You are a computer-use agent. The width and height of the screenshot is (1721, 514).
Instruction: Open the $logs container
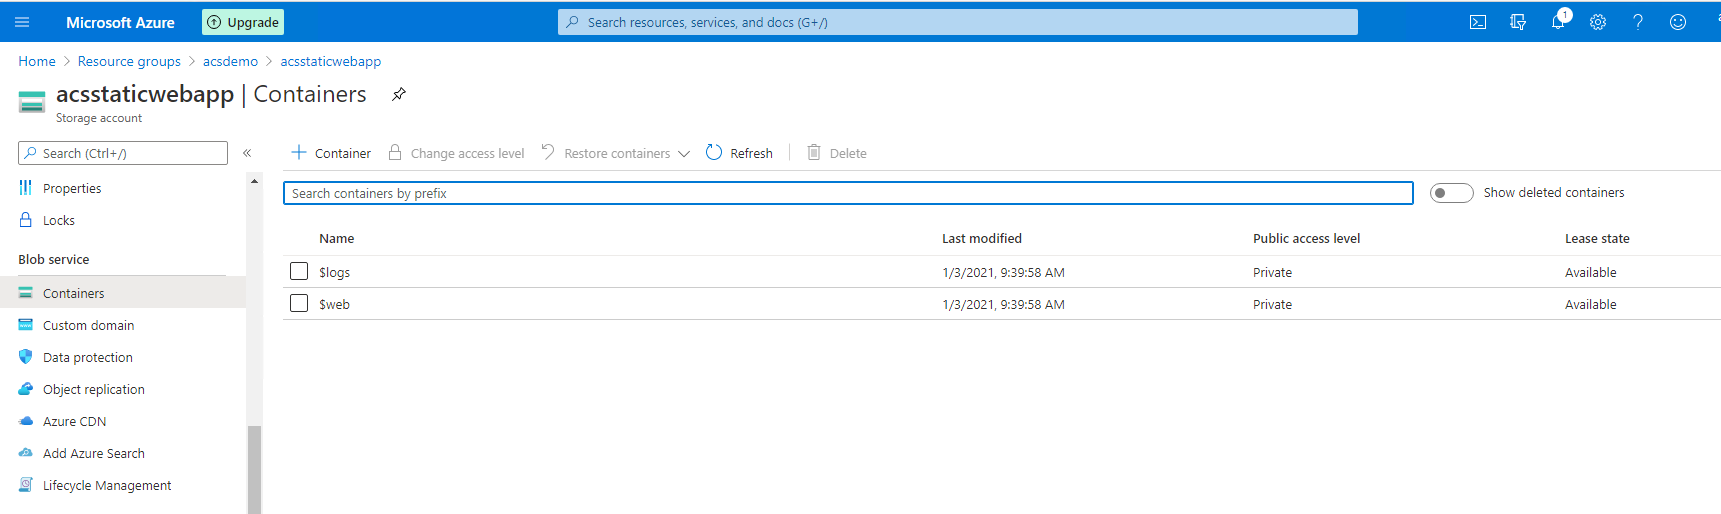(334, 272)
